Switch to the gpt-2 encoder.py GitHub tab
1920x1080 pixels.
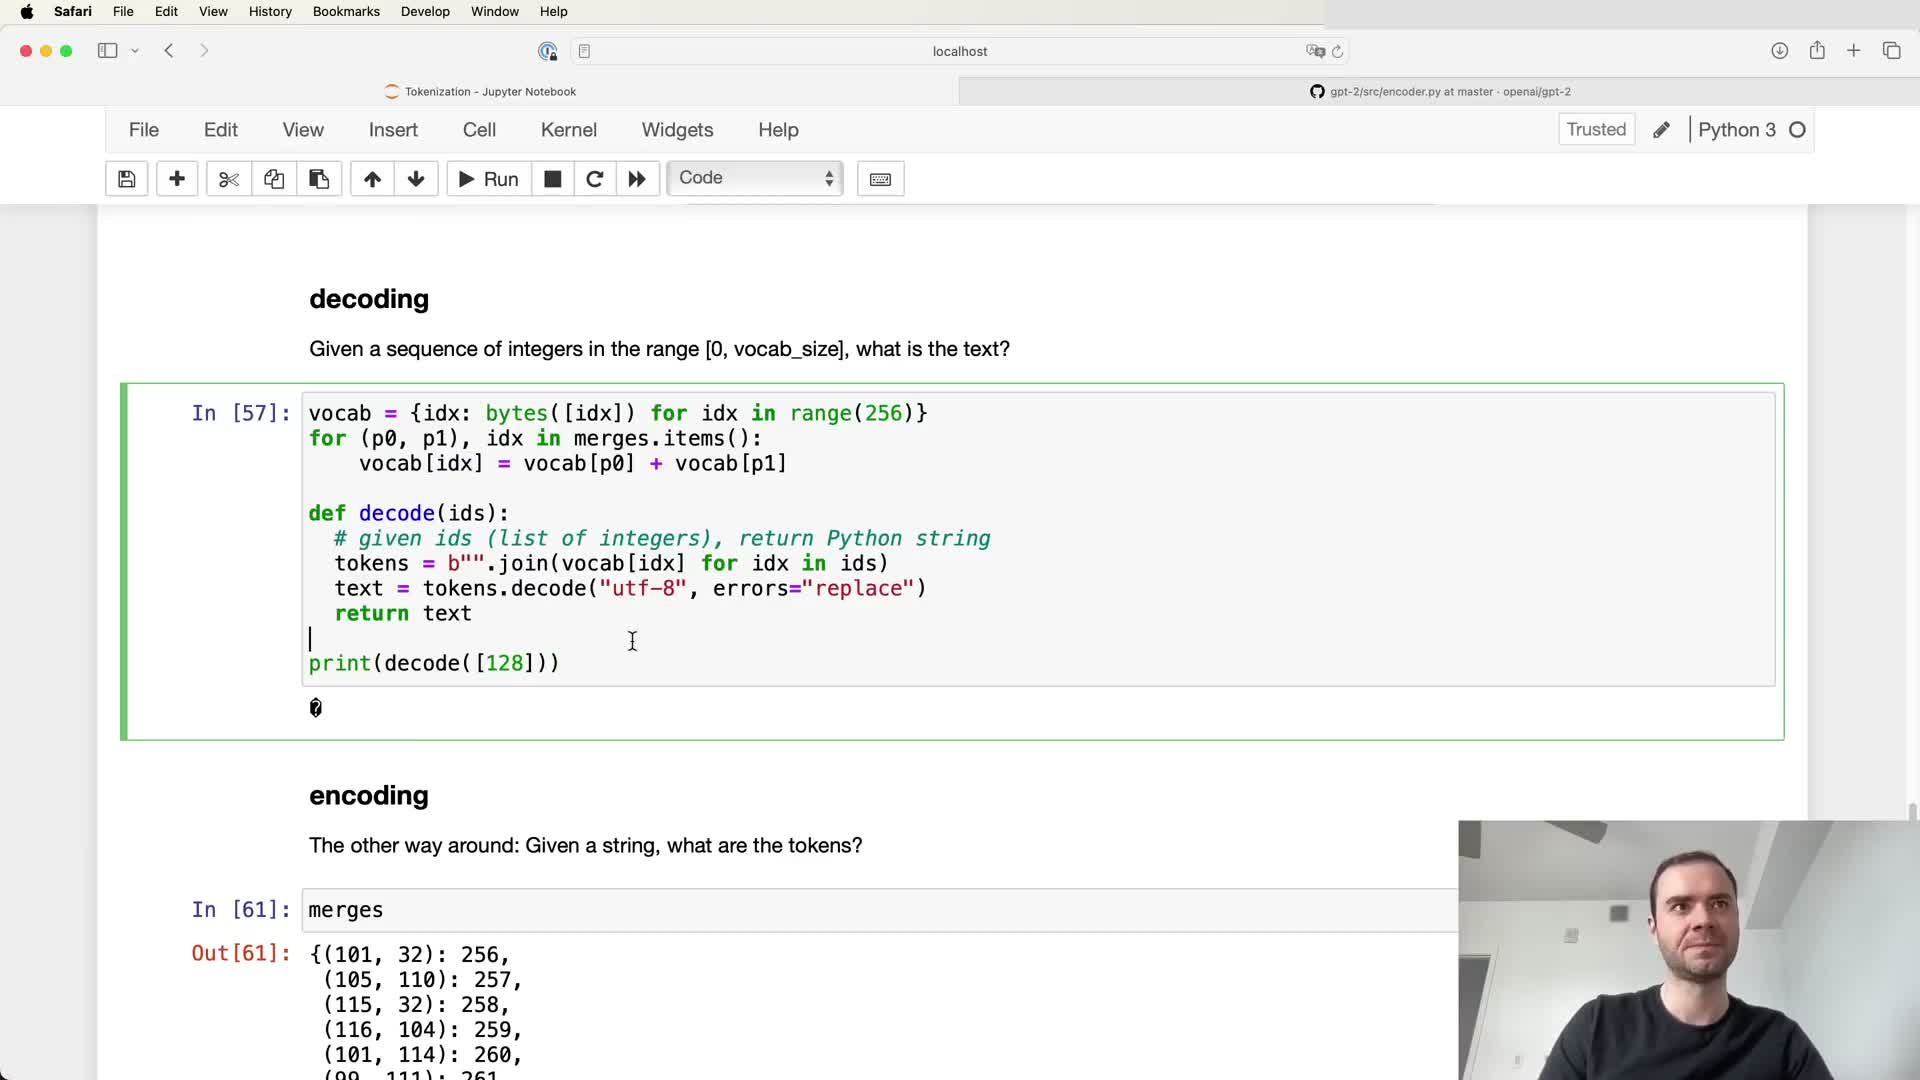1440,91
